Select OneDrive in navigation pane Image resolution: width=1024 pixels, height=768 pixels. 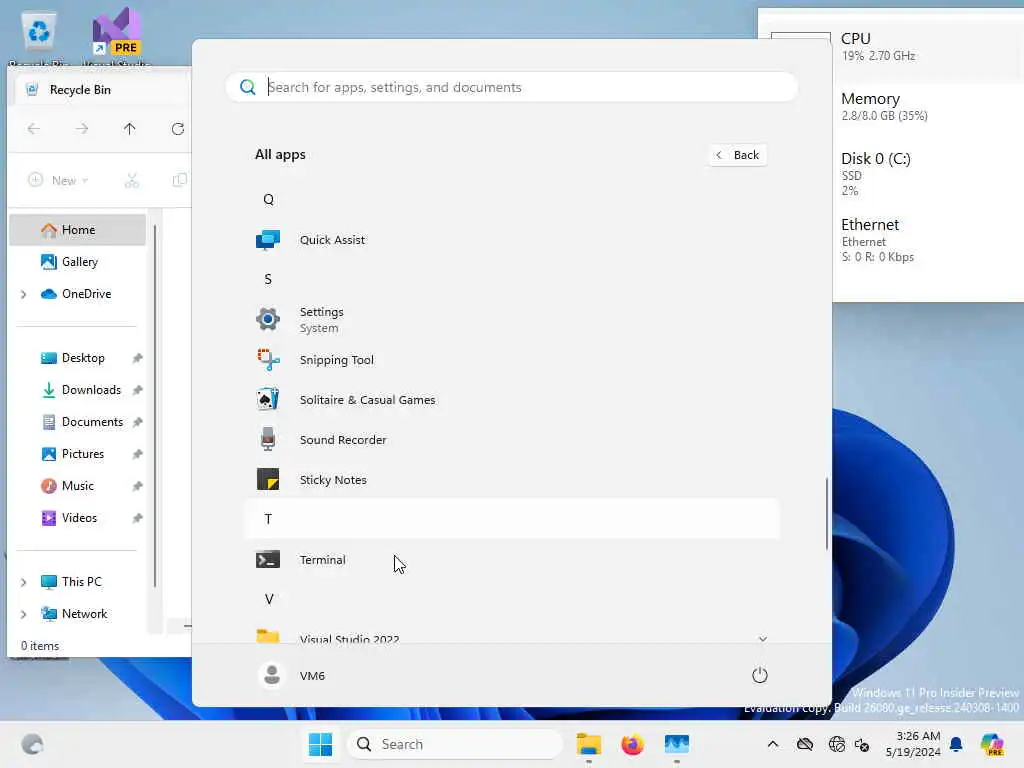pyautogui.click(x=86, y=294)
